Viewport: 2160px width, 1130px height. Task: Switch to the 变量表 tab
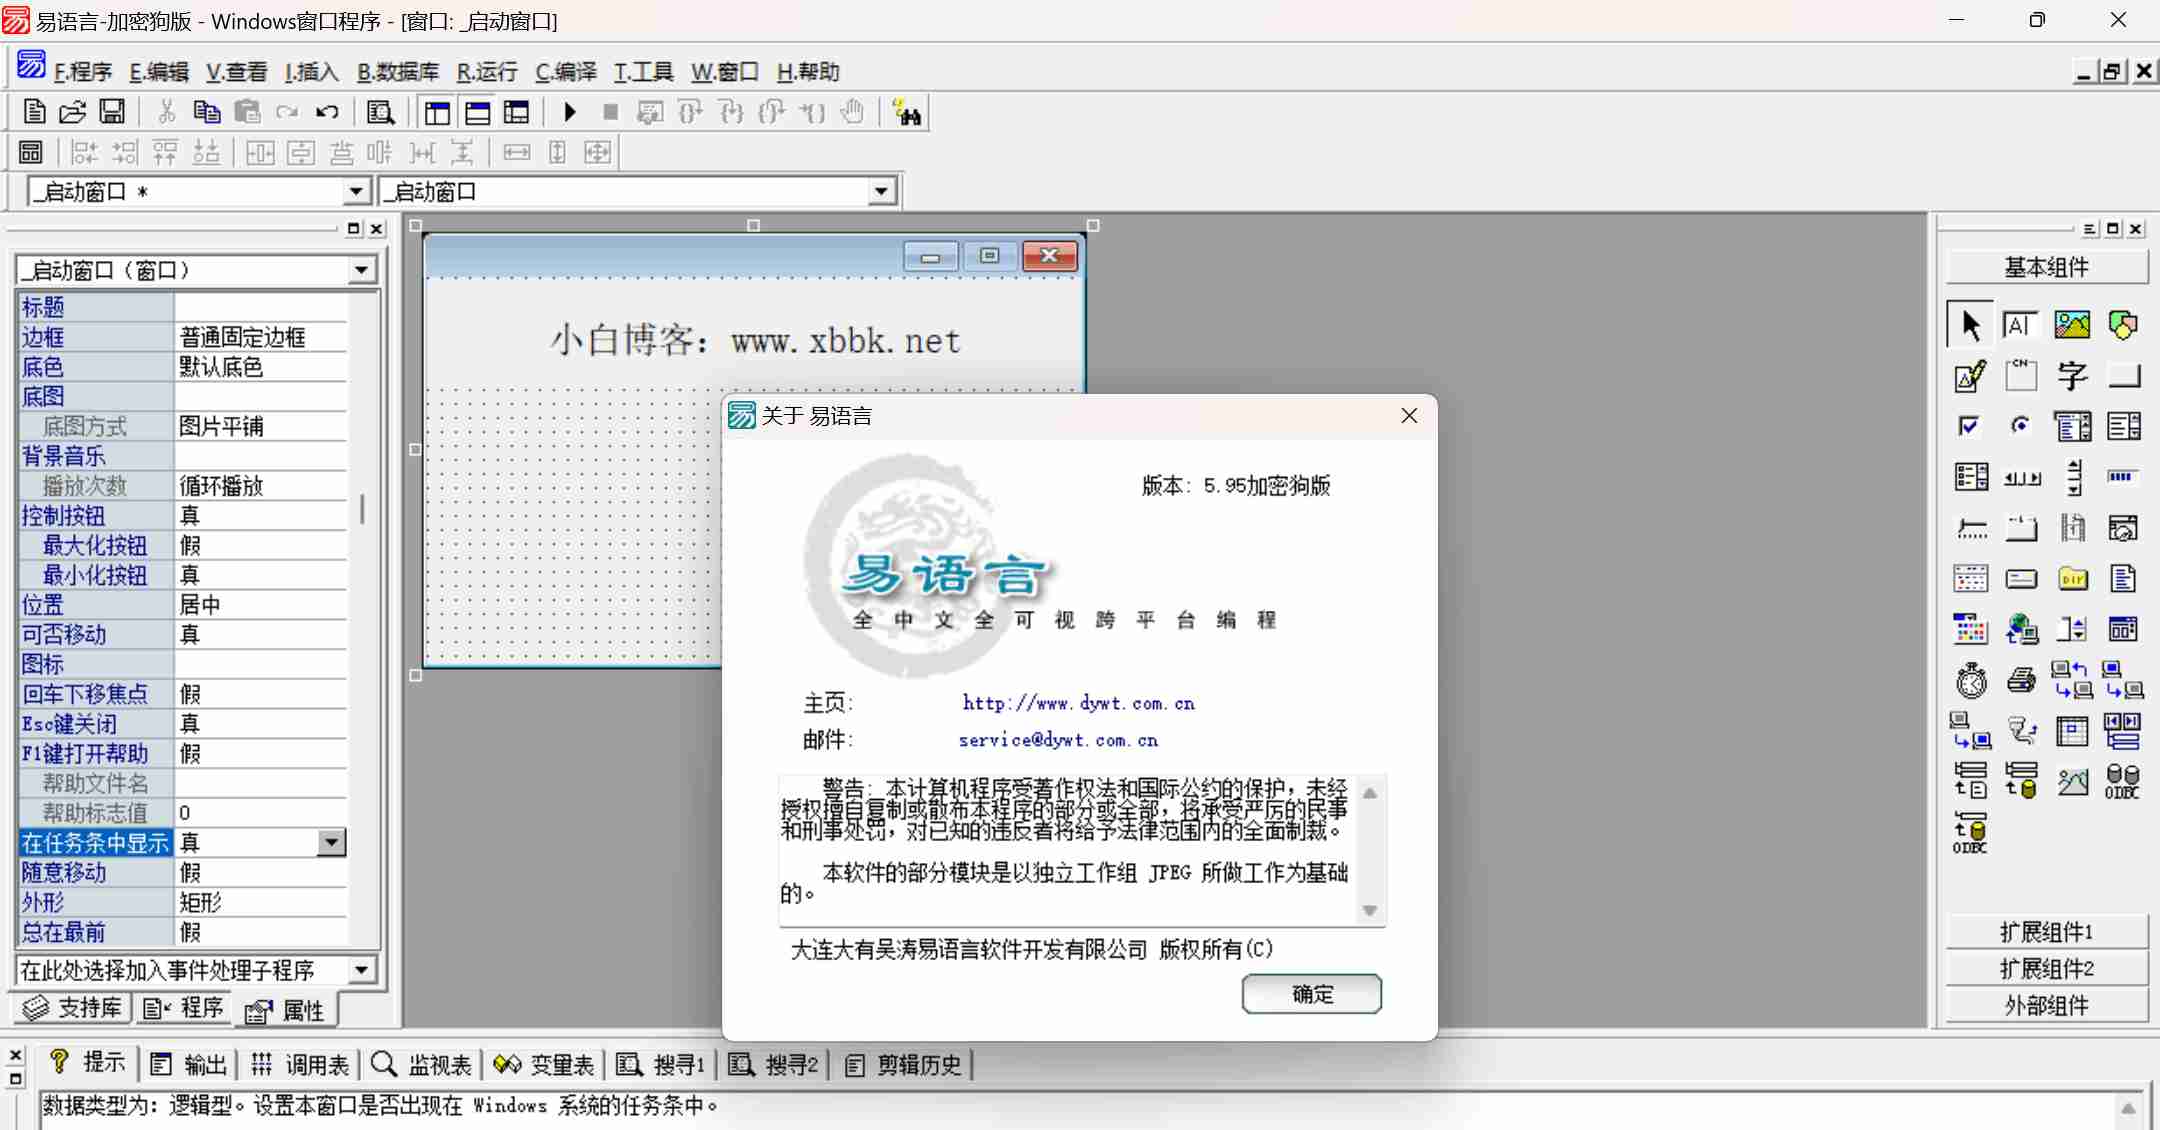544,1065
